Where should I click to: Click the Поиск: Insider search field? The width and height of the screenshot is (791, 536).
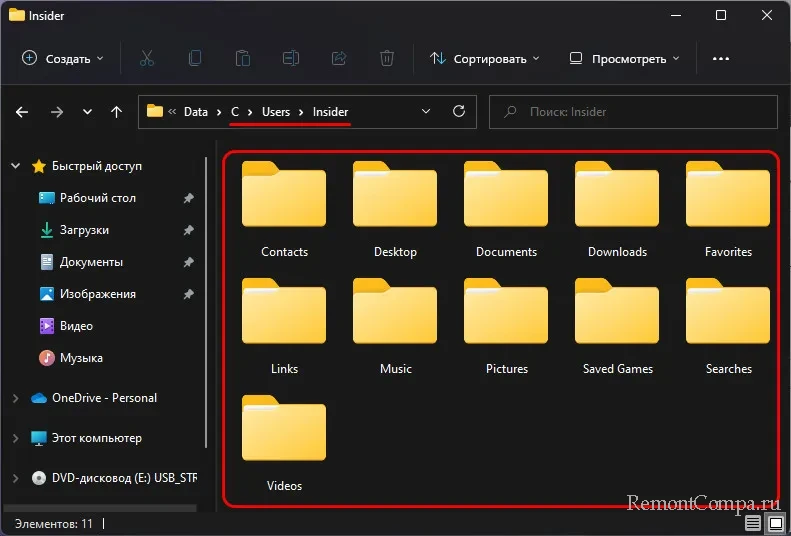[635, 112]
